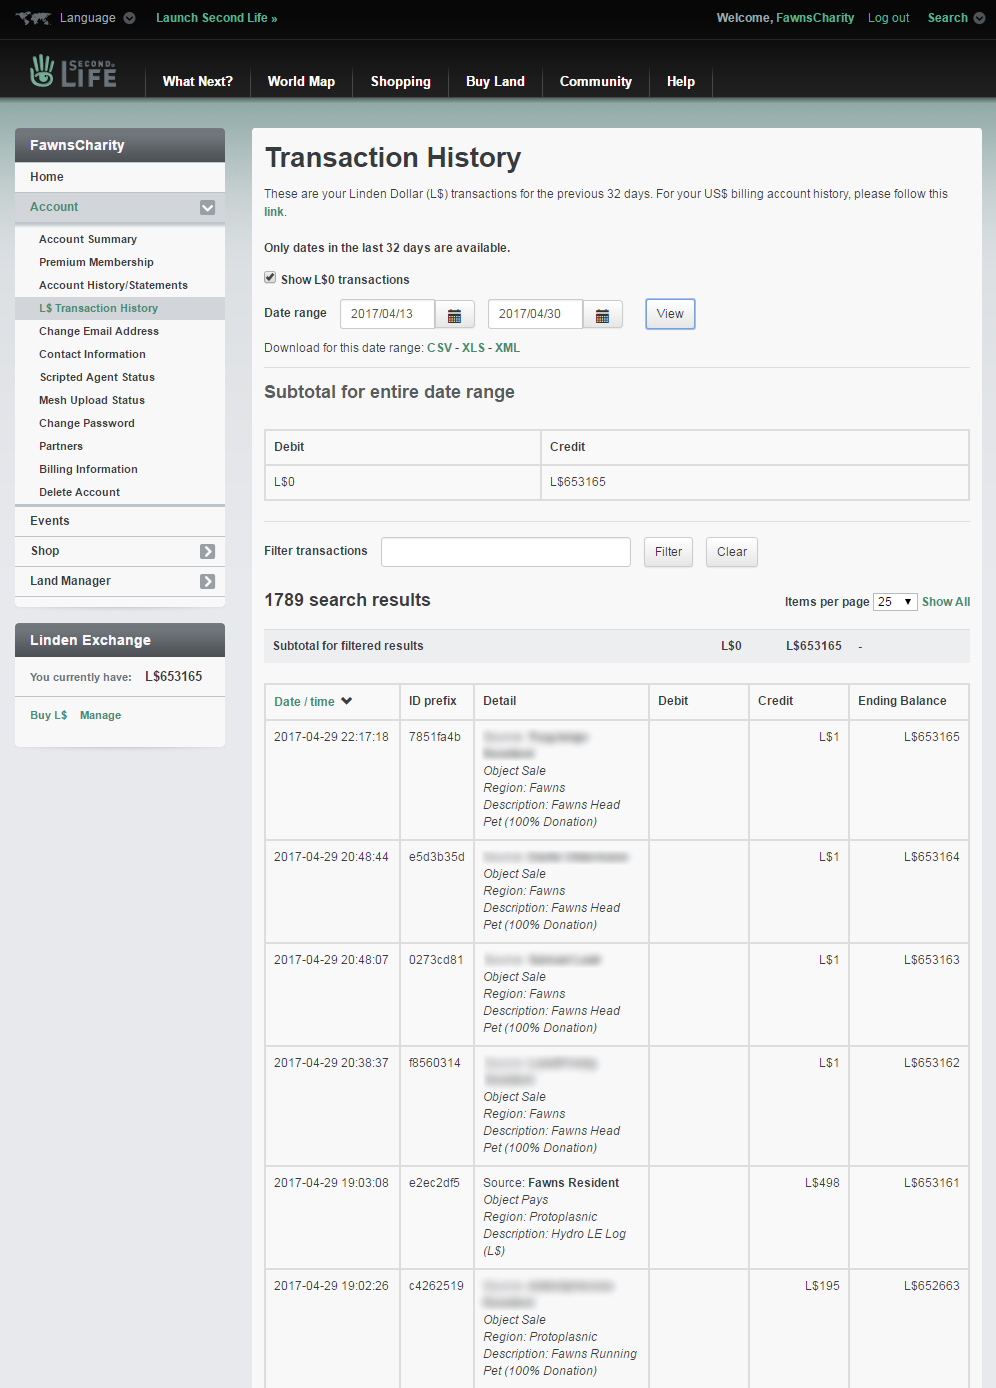Click transaction ID e2ec2df5
The height and width of the screenshot is (1388, 996).
[x=434, y=1183]
